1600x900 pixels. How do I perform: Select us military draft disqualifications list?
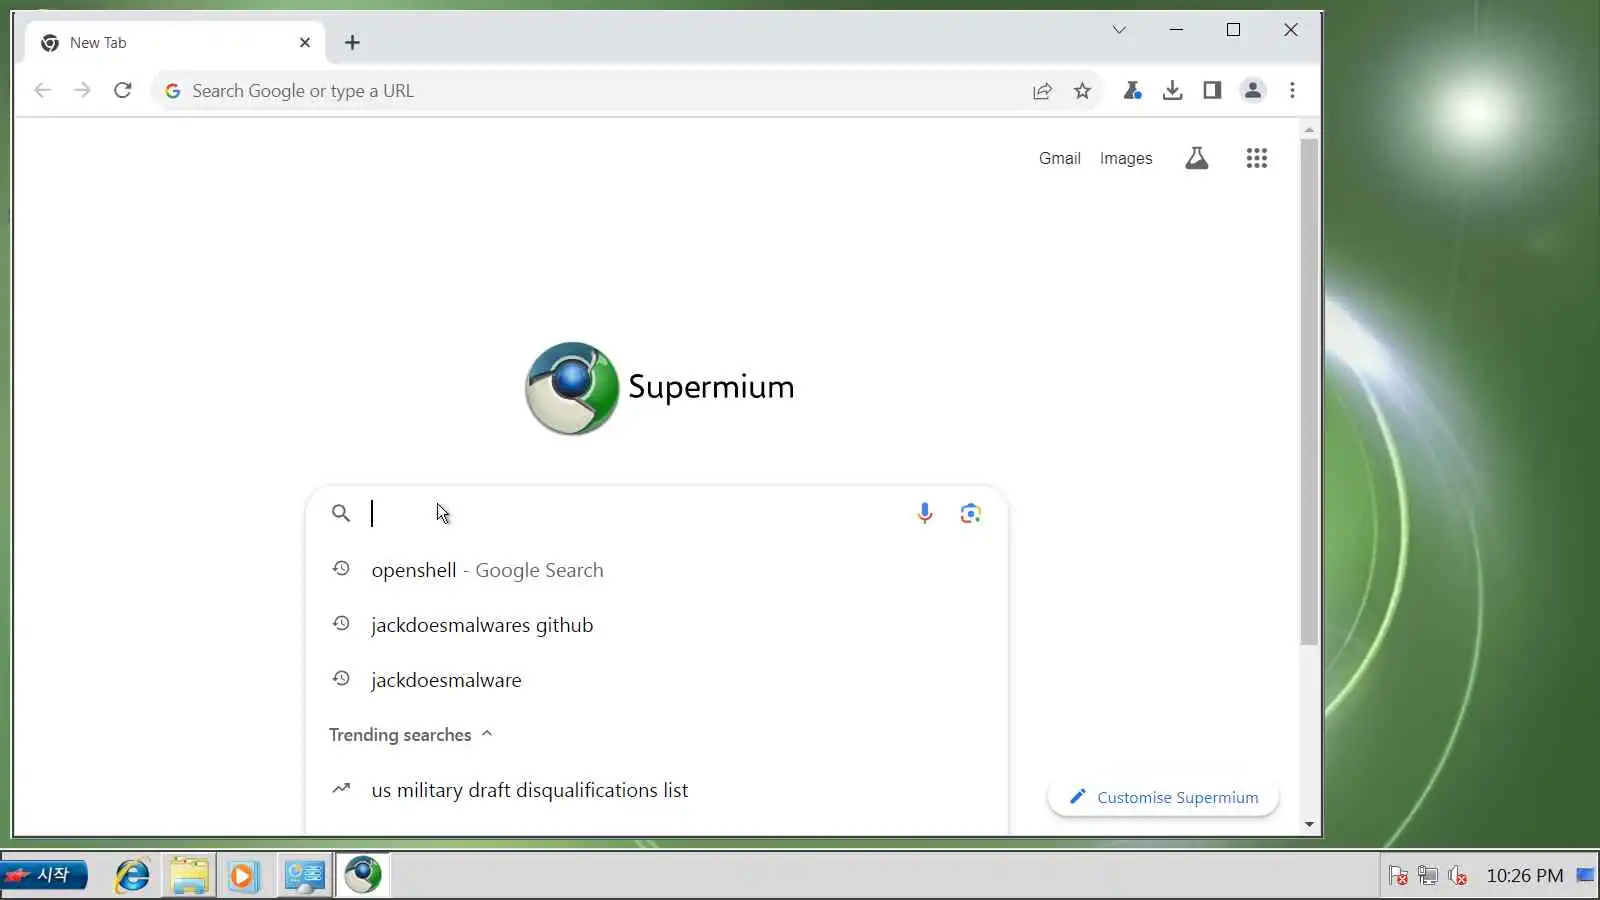[x=656, y=789]
